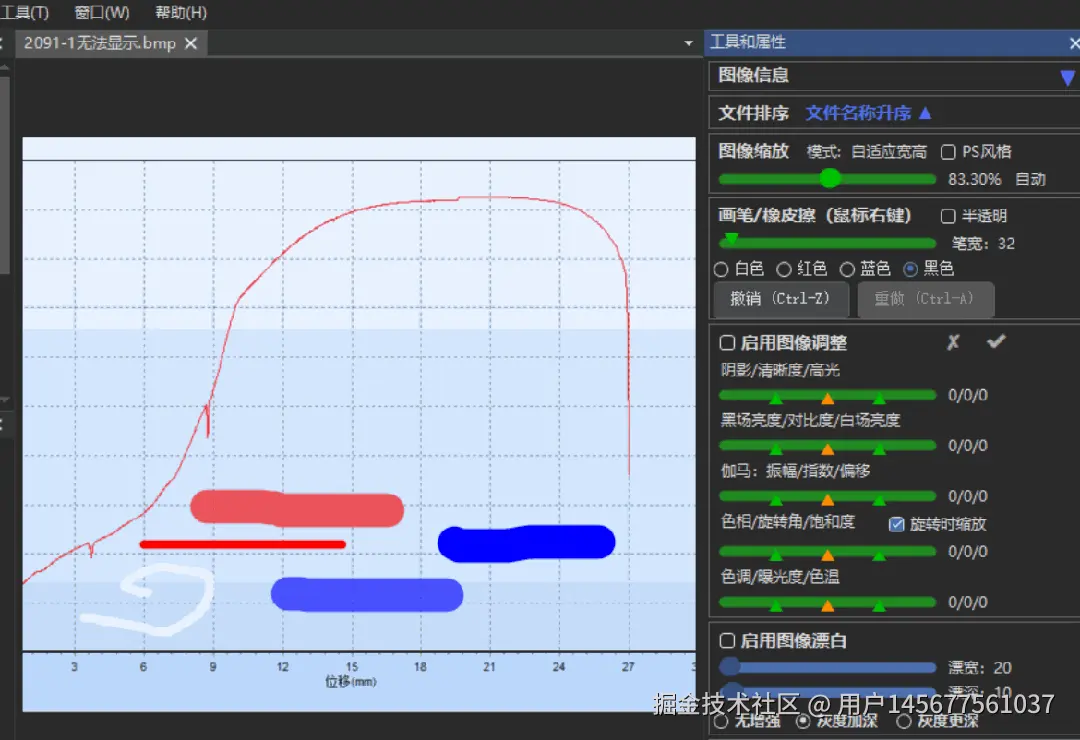Enable the 启用图像调整 checkbox

point(727,343)
